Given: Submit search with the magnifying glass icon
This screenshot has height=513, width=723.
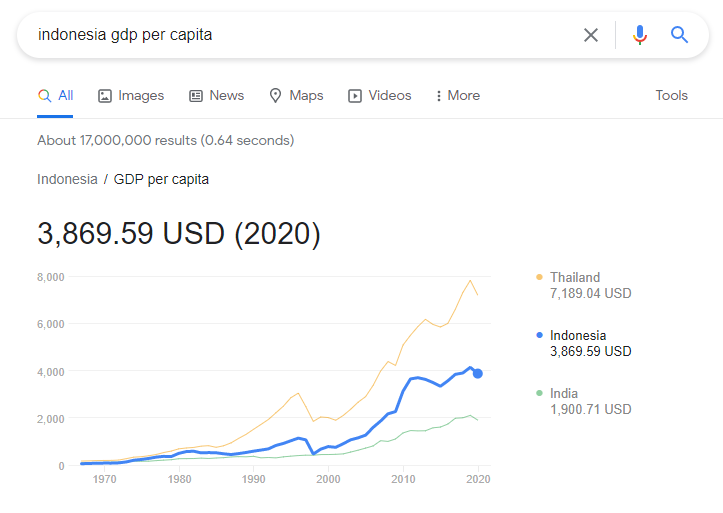Looking at the screenshot, I should point(680,35).
